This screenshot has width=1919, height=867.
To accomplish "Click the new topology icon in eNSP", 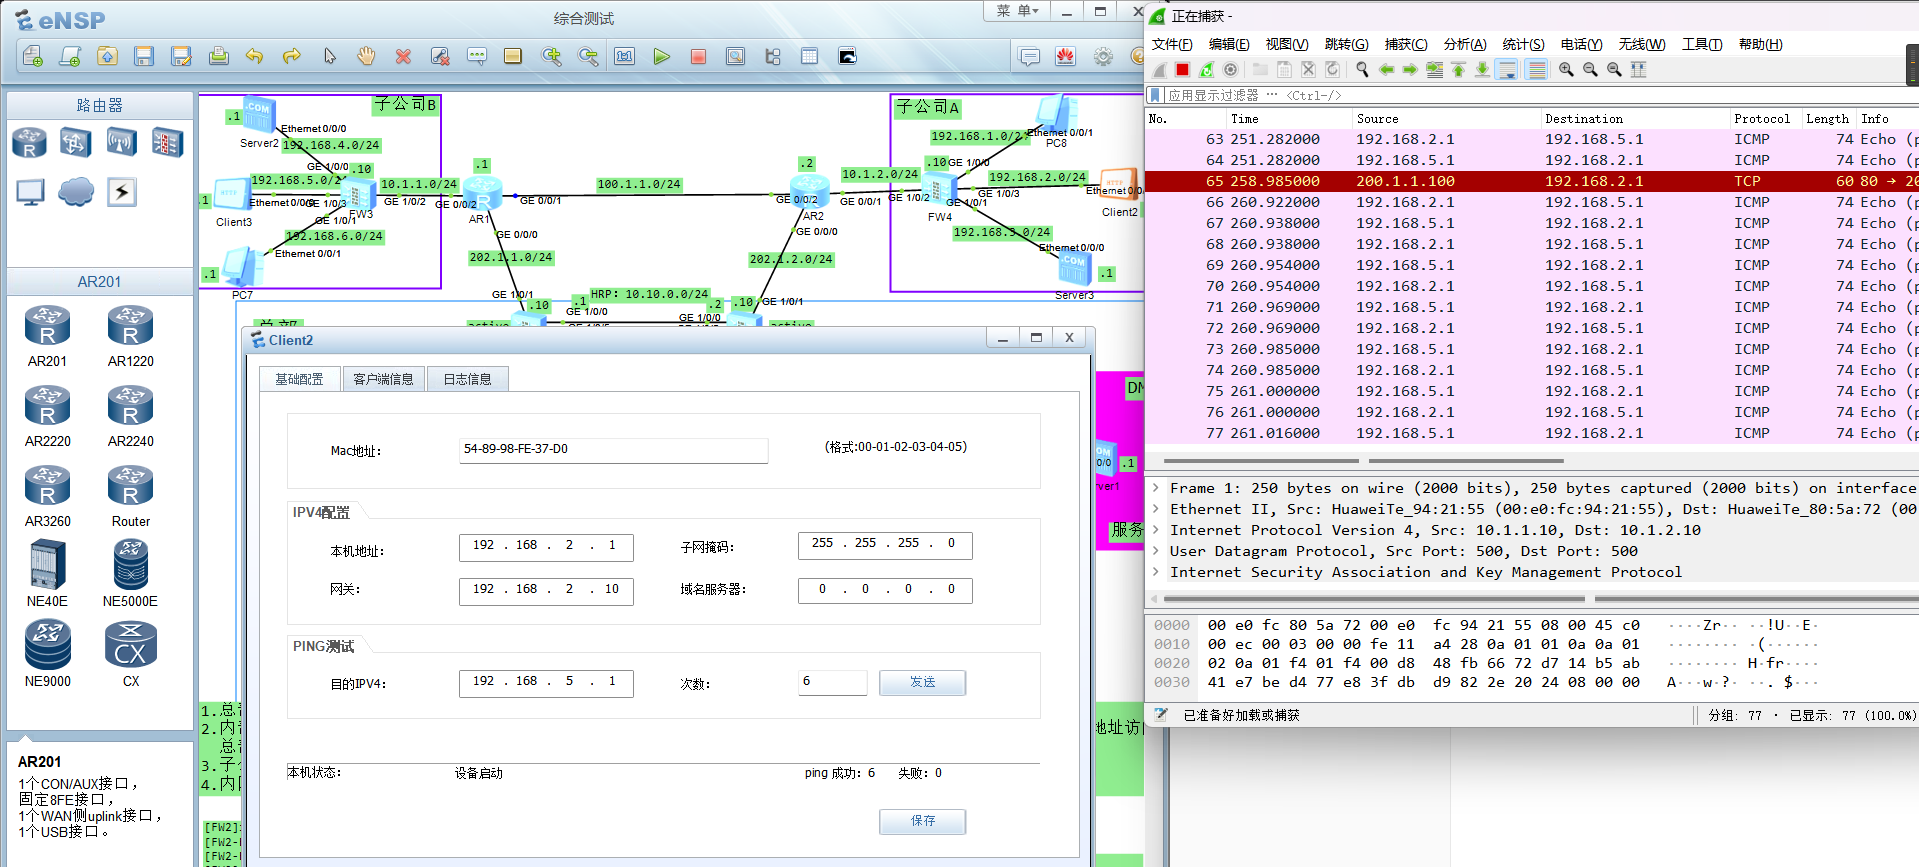I will [x=32, y=57].
